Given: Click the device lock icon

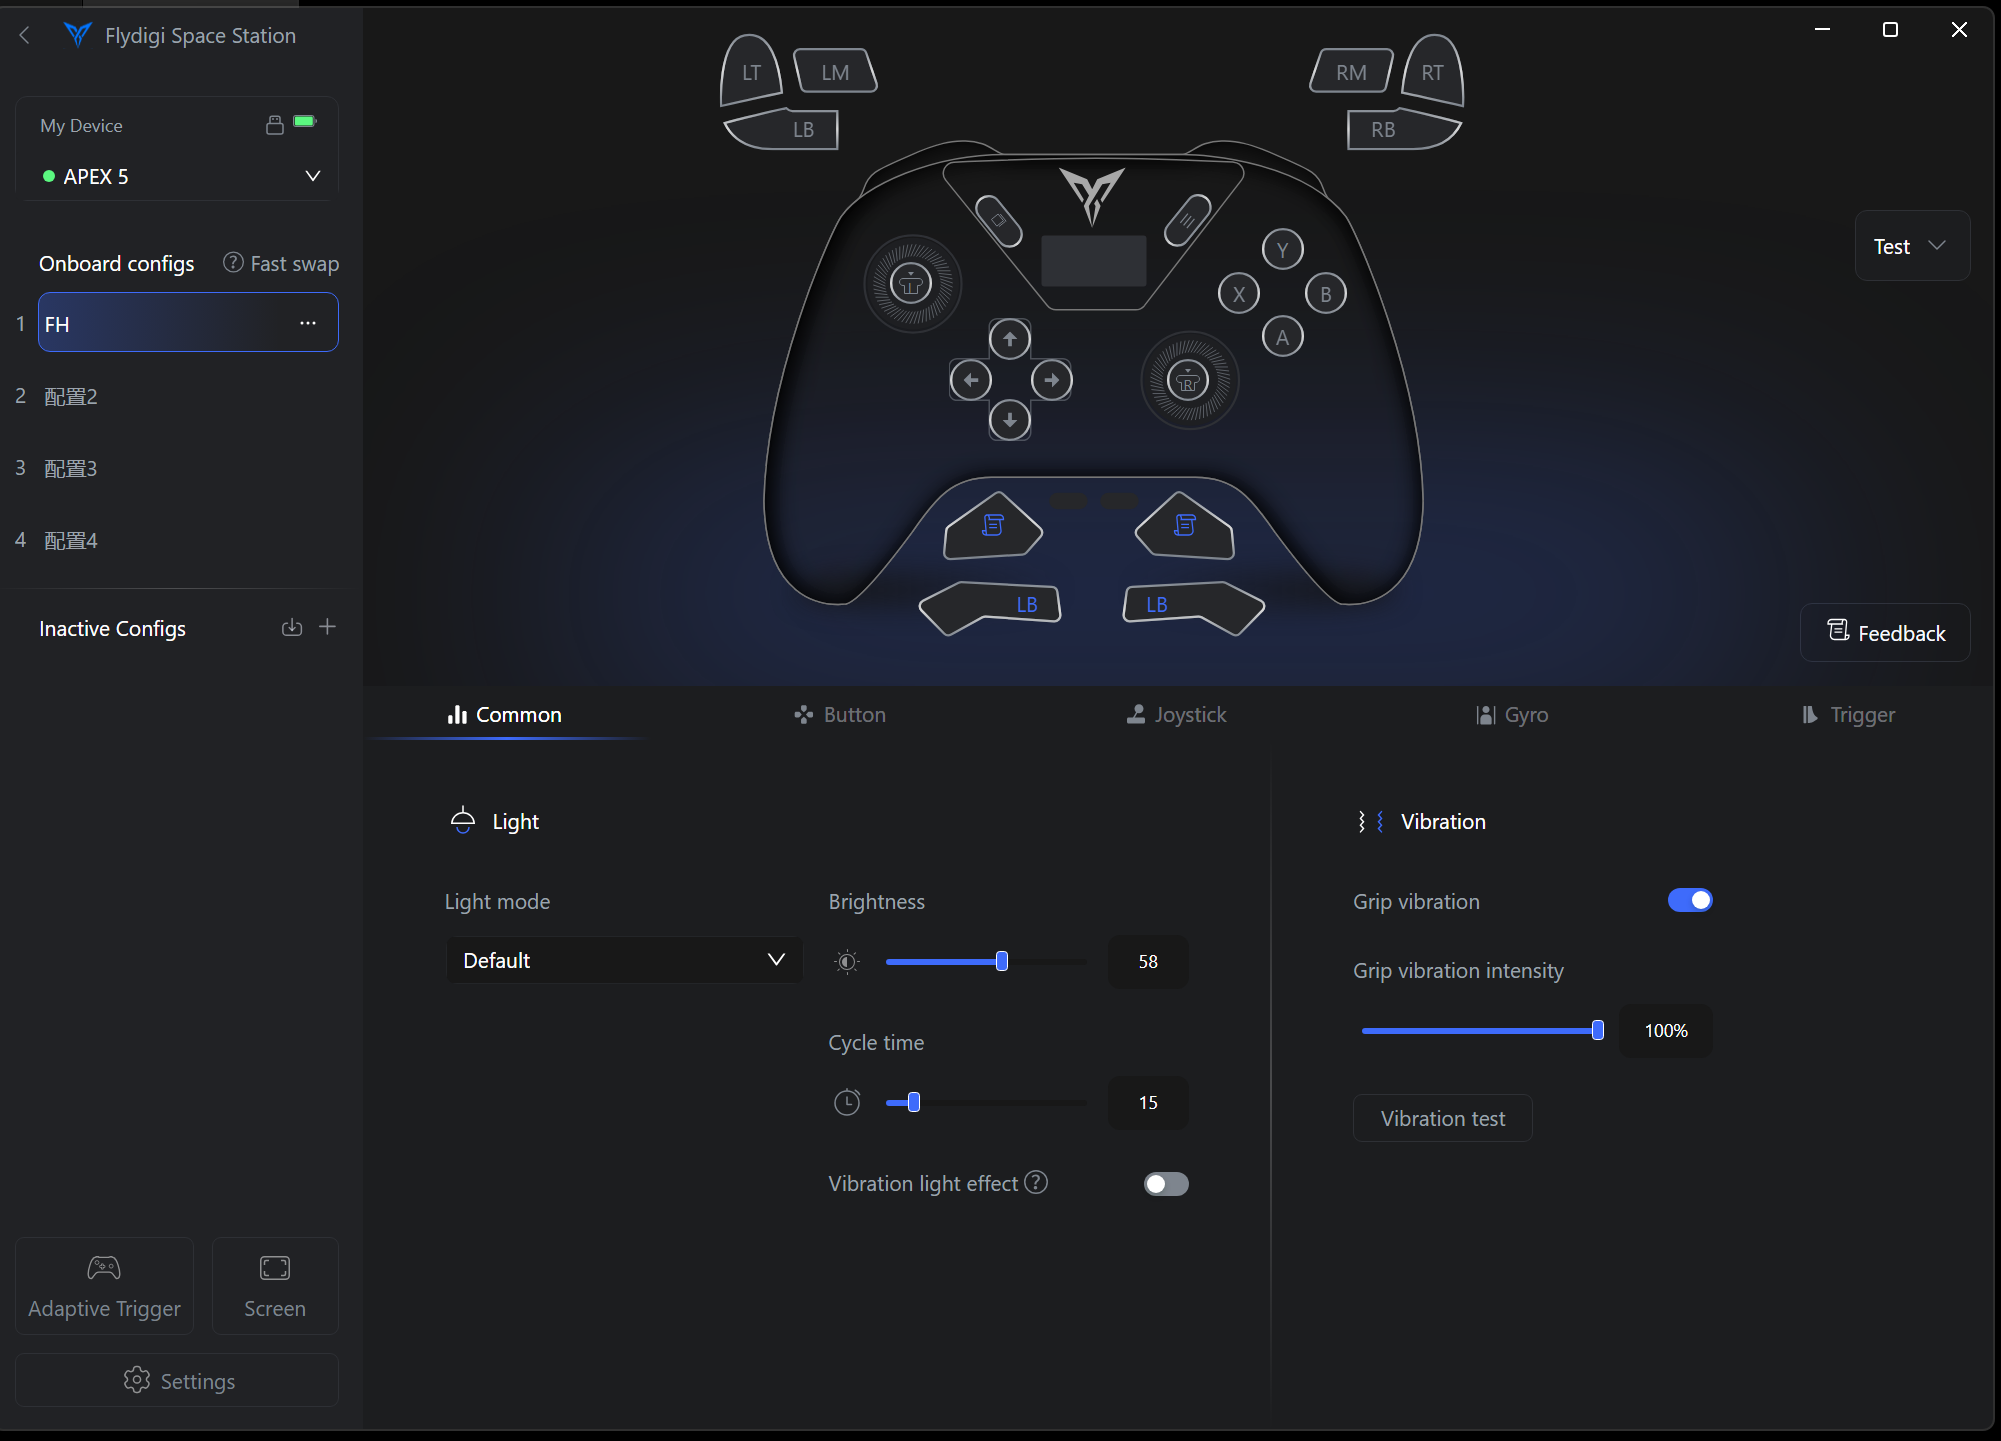Looking at the screenshot, I should (x=274, y=125).
